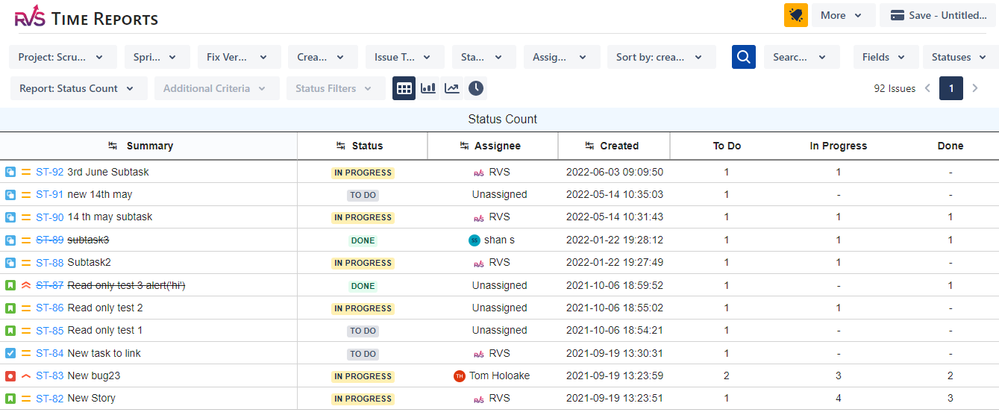
Task: Open issue link ST-92
Action: tap(50, 172)
